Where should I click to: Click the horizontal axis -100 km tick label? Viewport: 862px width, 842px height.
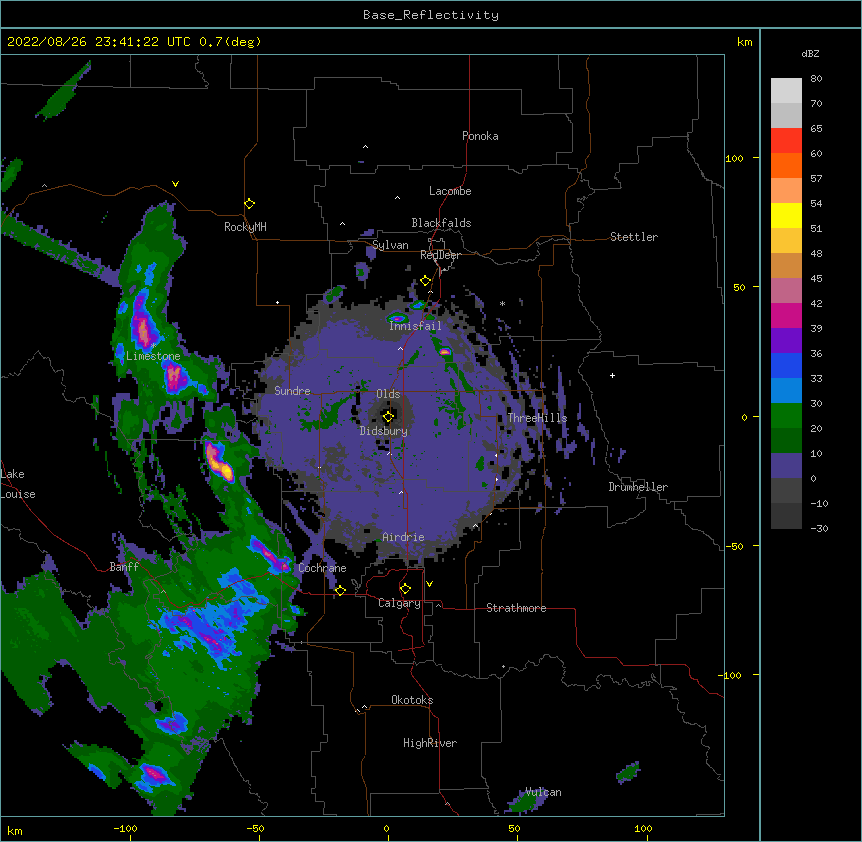pos(125,828)
